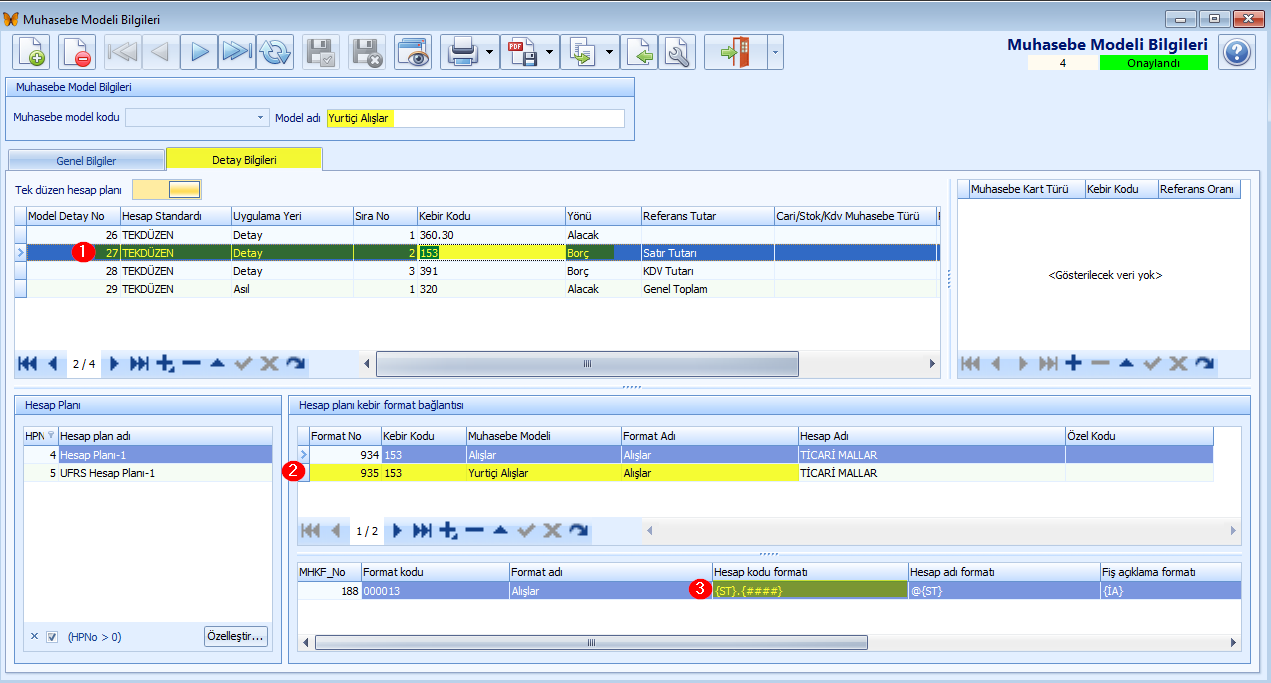Expand the print options dropdown arrow
The width and height of the screenshot is (1271, 683).
point(489,53)
